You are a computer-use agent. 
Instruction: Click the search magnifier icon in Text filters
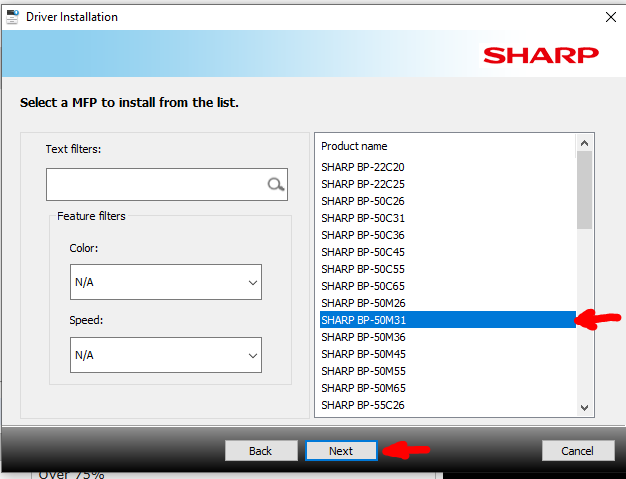coord(276,184)
